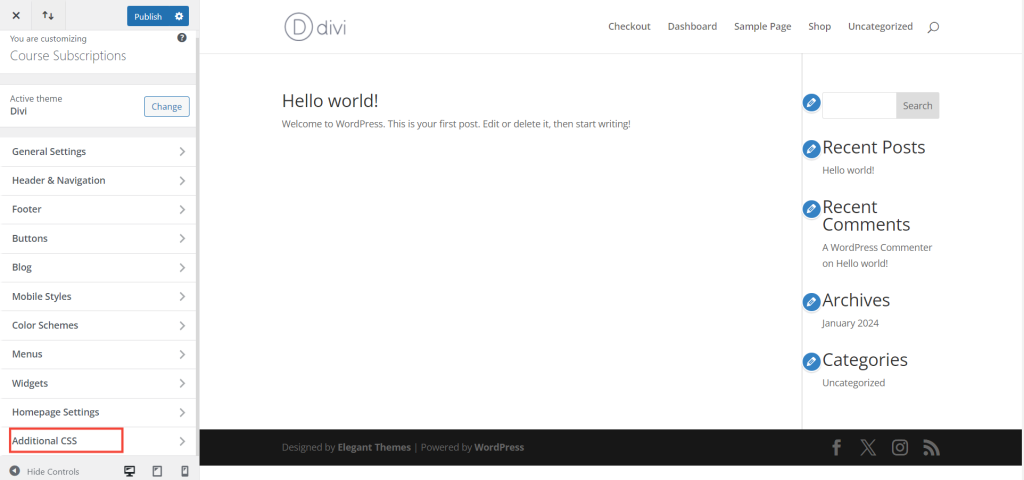Viewport: 1024px width, 480px height.
Task: Expand Buttons section chevron
Action: coord(182,238)
